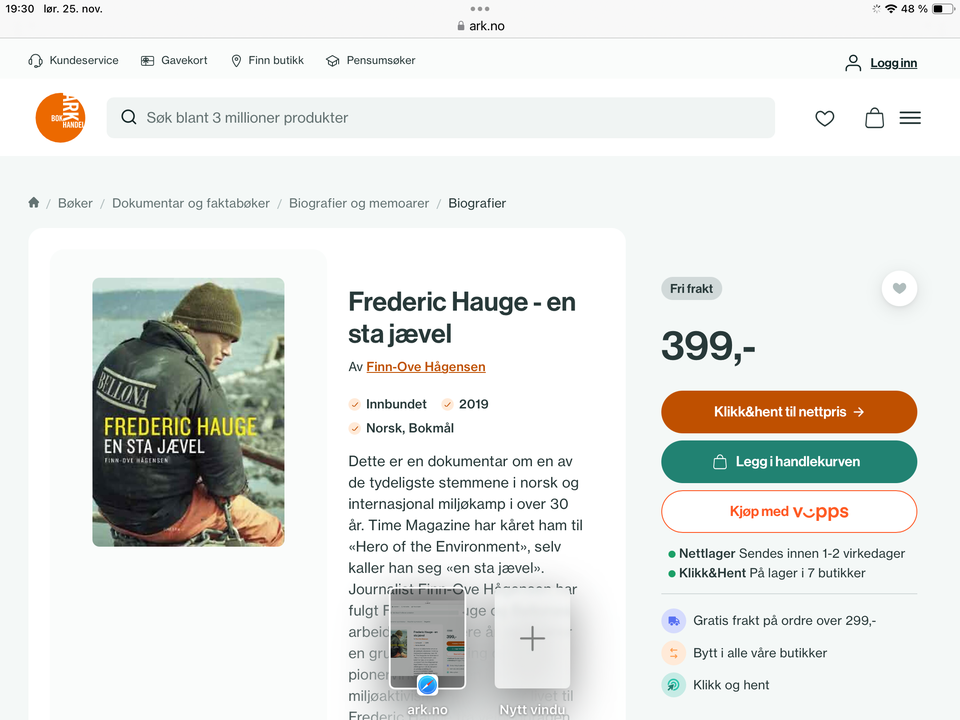Click the Innbundet format label
This screenshot has width=960, height=720.
pyautogui.click(x=396, y=404)
